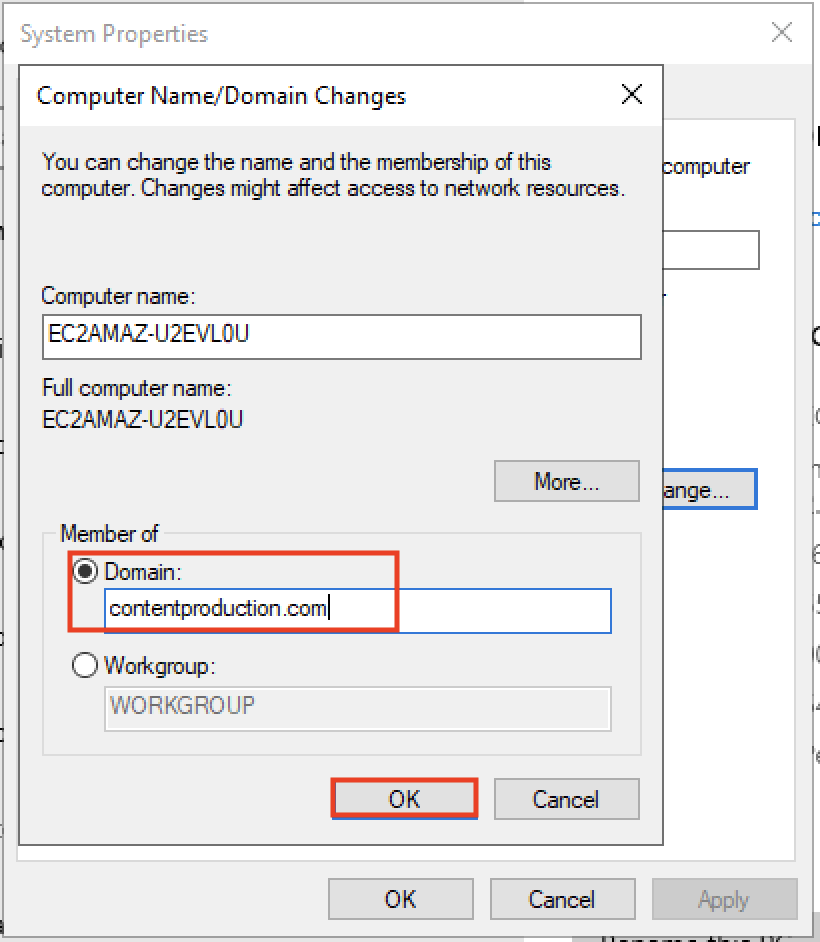Screen dimensions: 820x942
Task: Click the Domain name input field
Action: (358, 610)
